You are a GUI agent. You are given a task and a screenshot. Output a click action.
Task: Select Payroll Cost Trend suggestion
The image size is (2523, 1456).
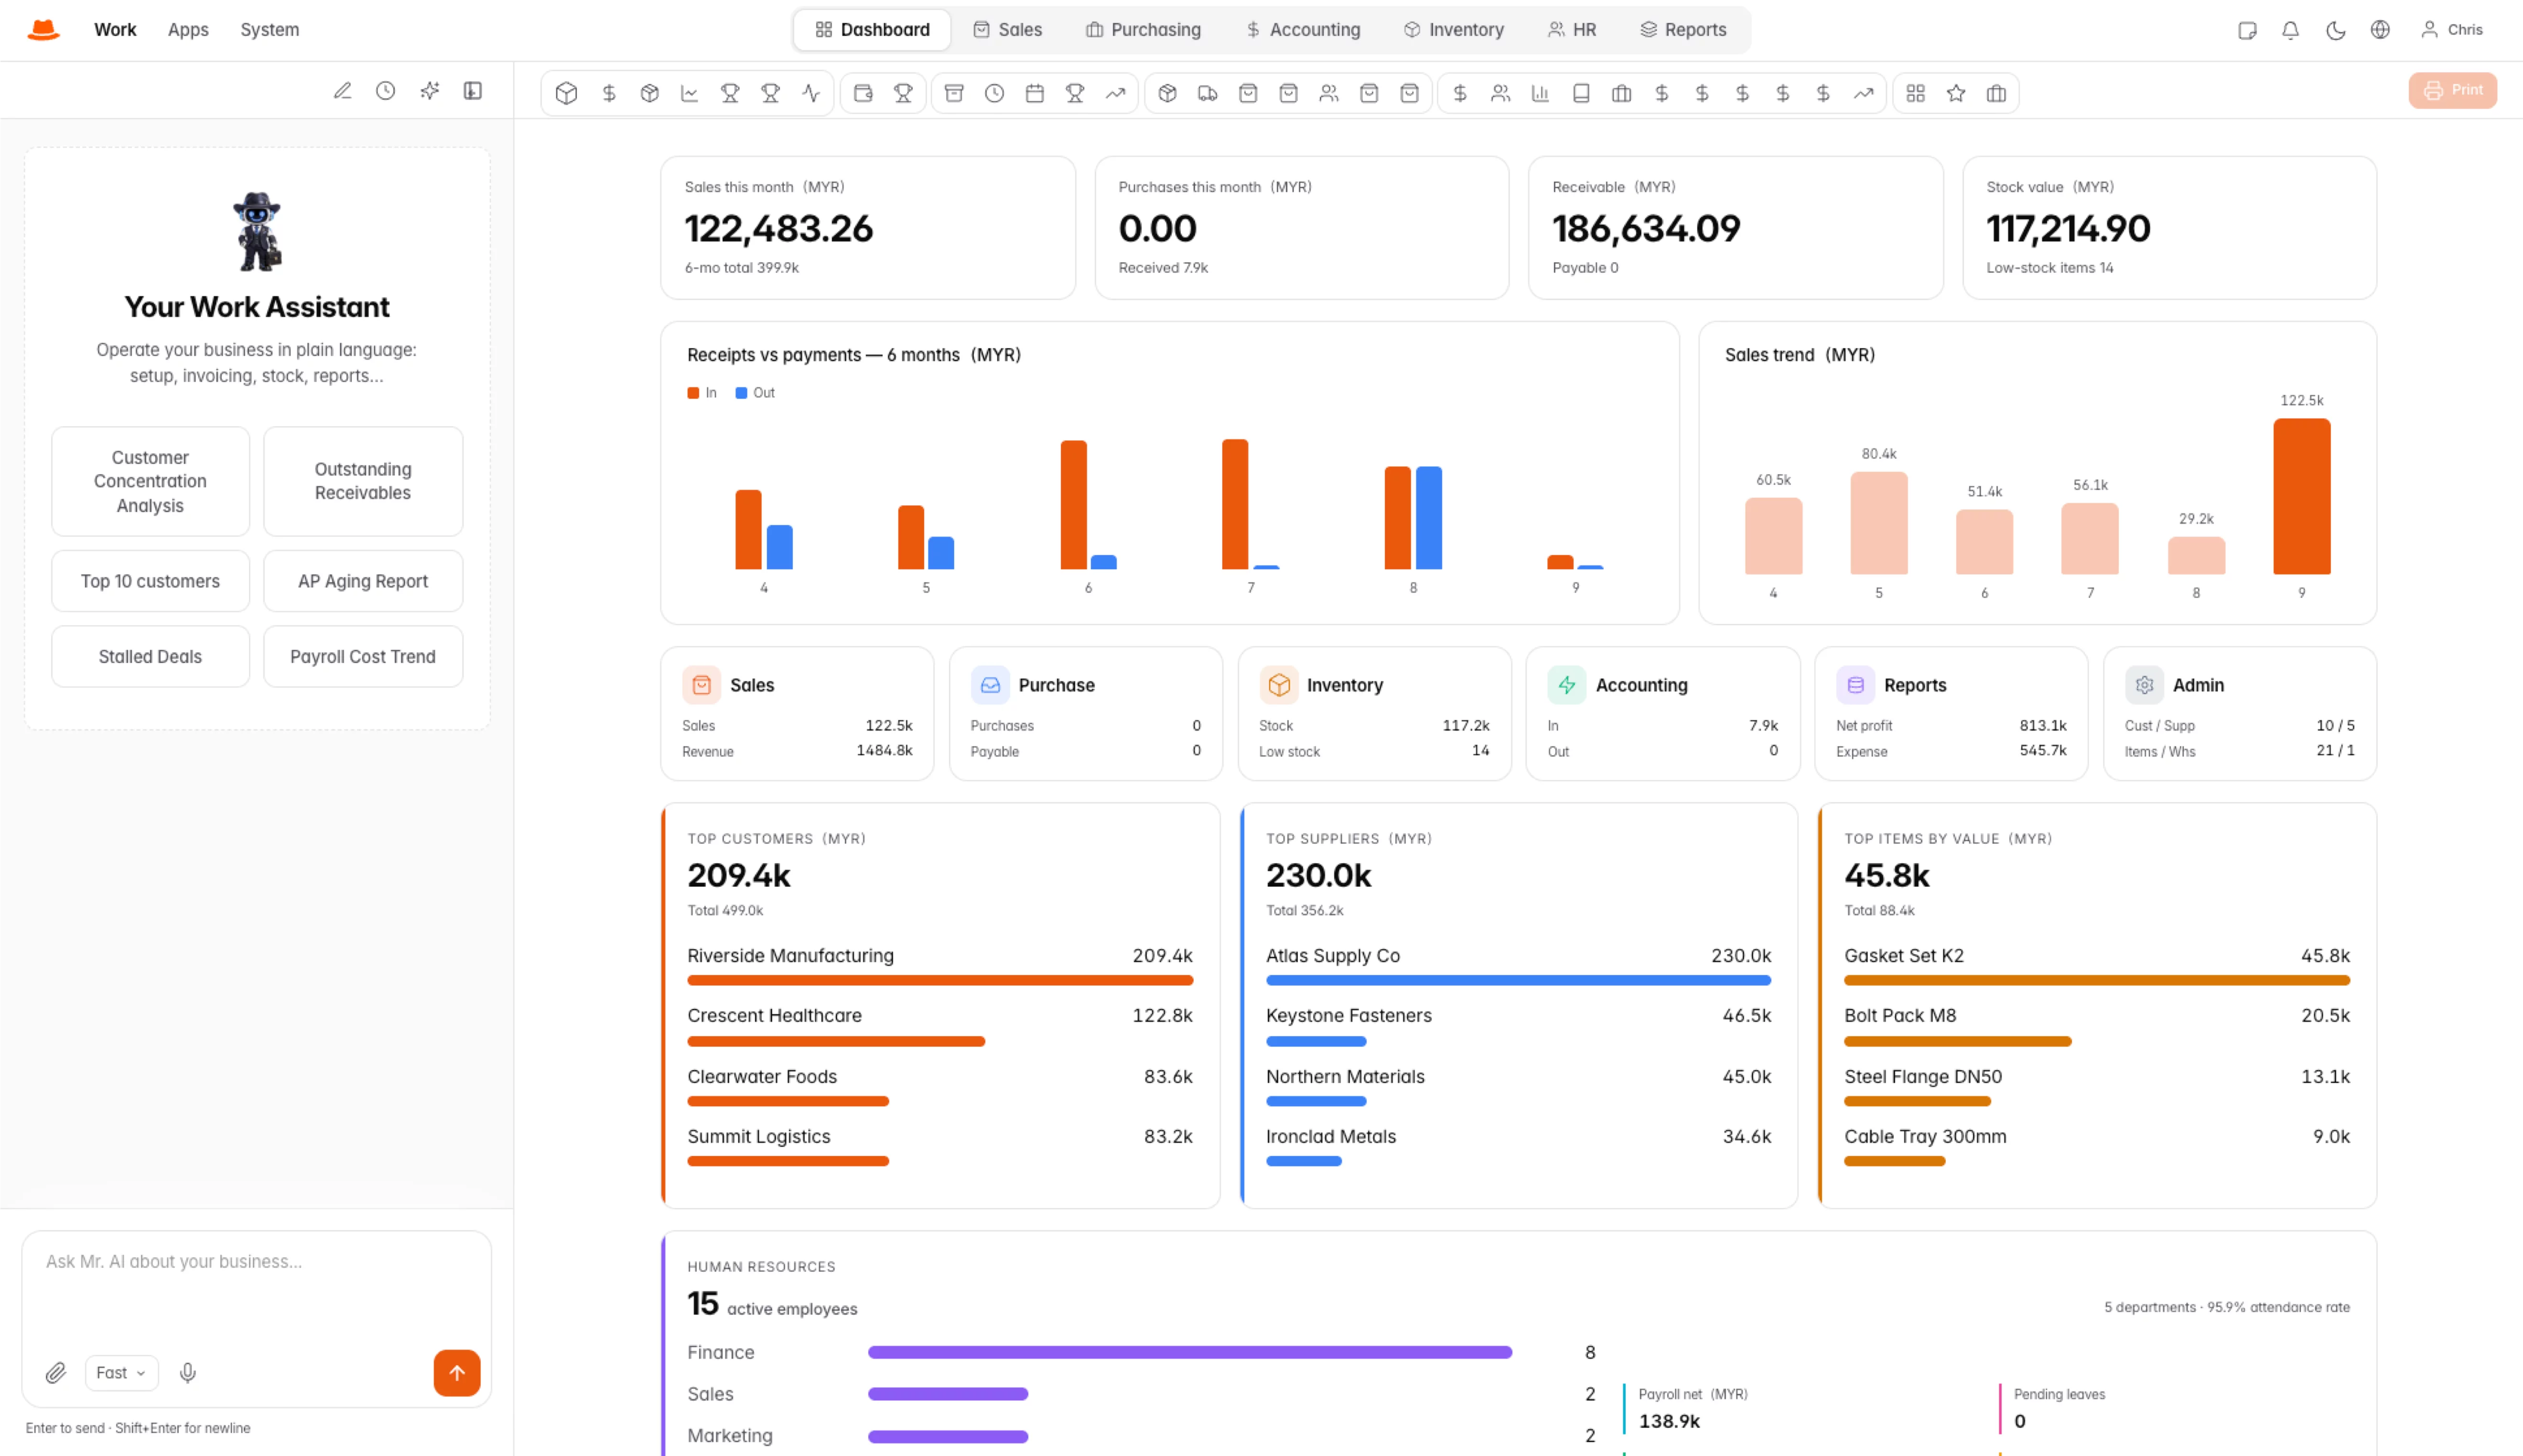point(363,657)
